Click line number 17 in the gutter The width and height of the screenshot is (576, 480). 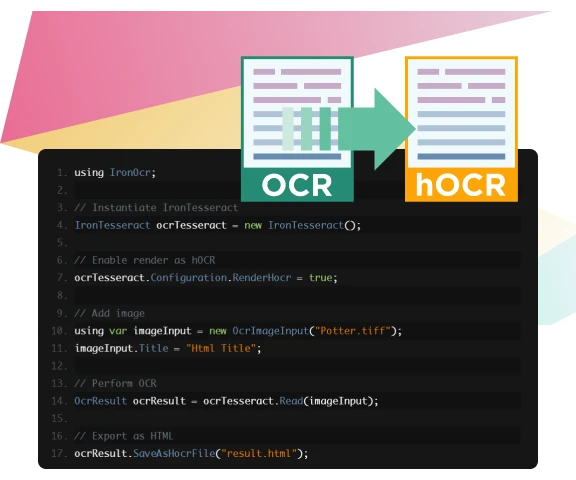pos(59,453)
